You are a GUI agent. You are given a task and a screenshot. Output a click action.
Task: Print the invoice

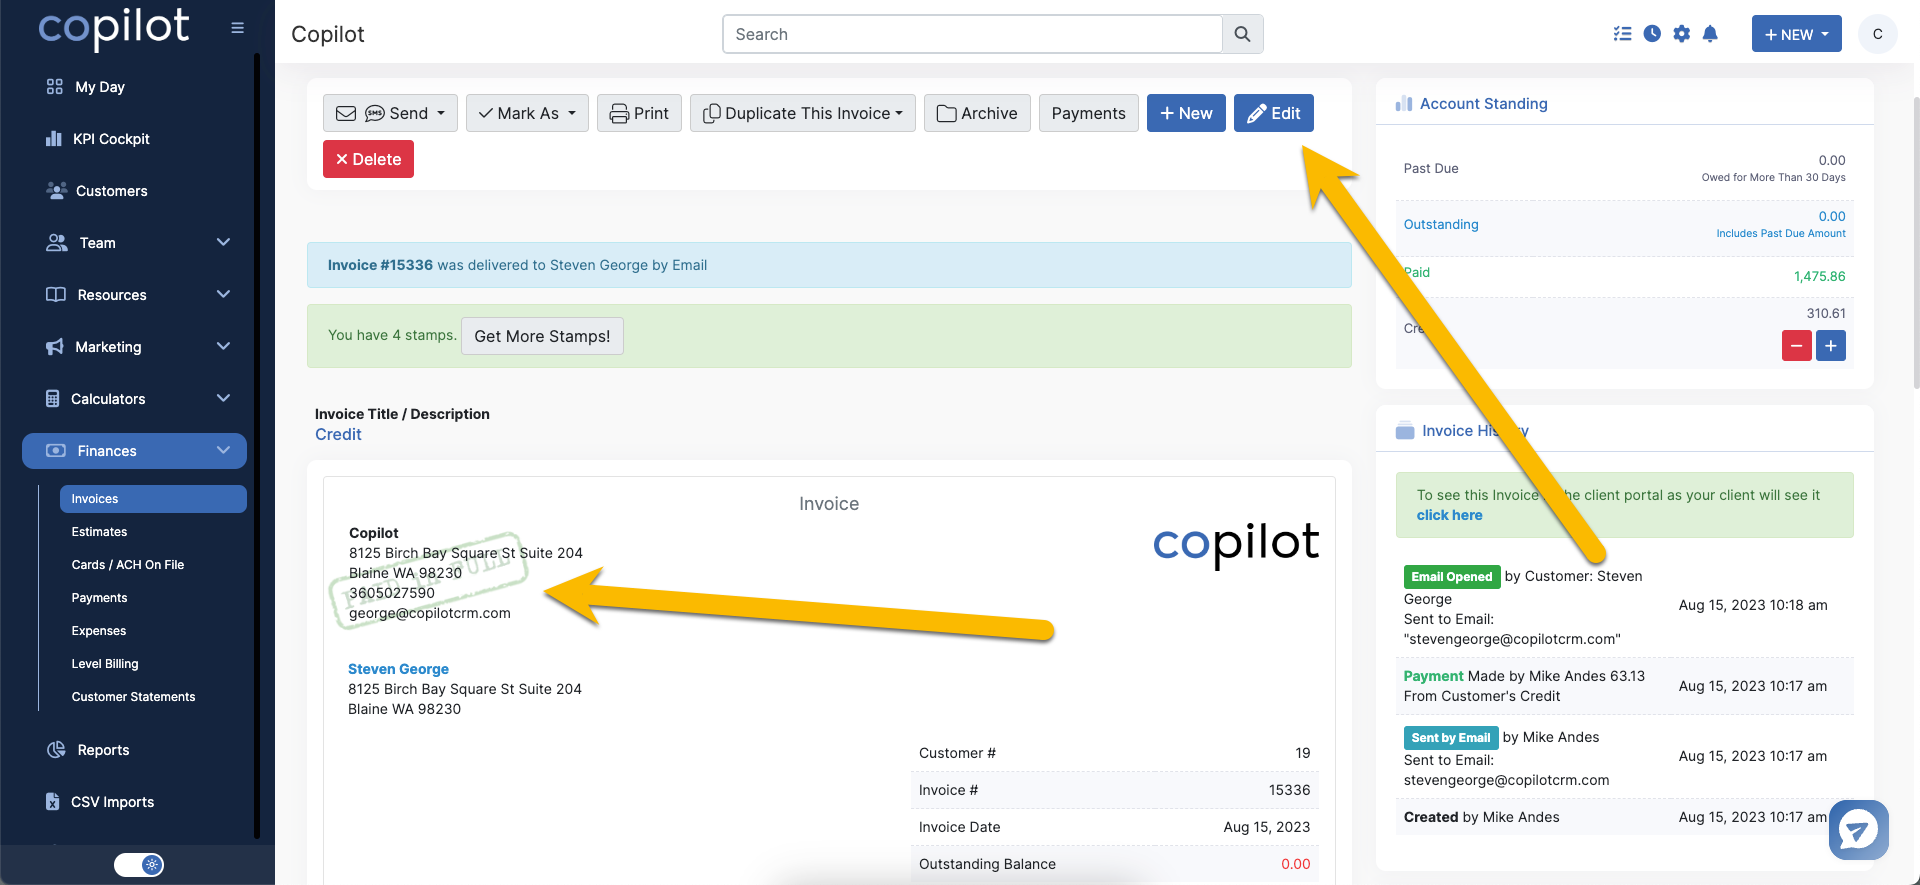pyautogui.click(x=640, y=113)
